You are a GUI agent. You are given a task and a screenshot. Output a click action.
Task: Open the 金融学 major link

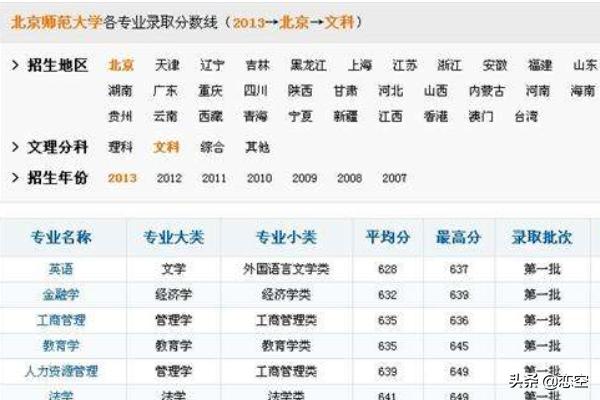(x=61, y=295)
